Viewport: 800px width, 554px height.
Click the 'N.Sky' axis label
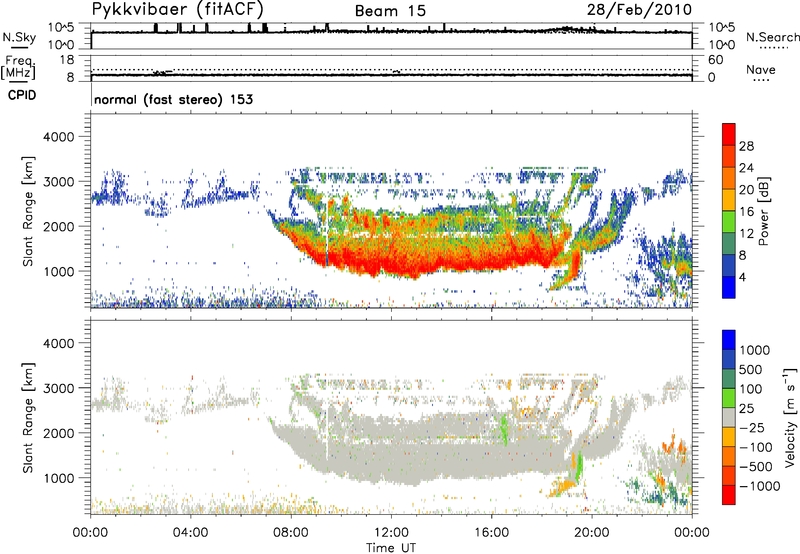point(19,37)
